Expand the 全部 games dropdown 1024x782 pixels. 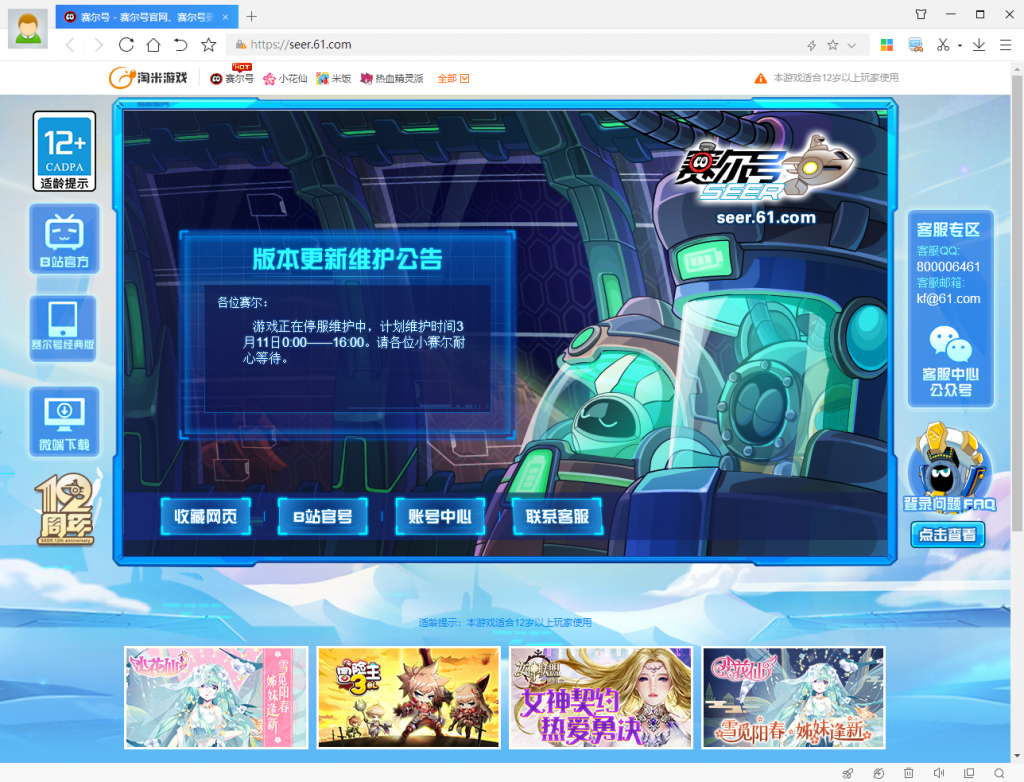(x=453, y=78)
